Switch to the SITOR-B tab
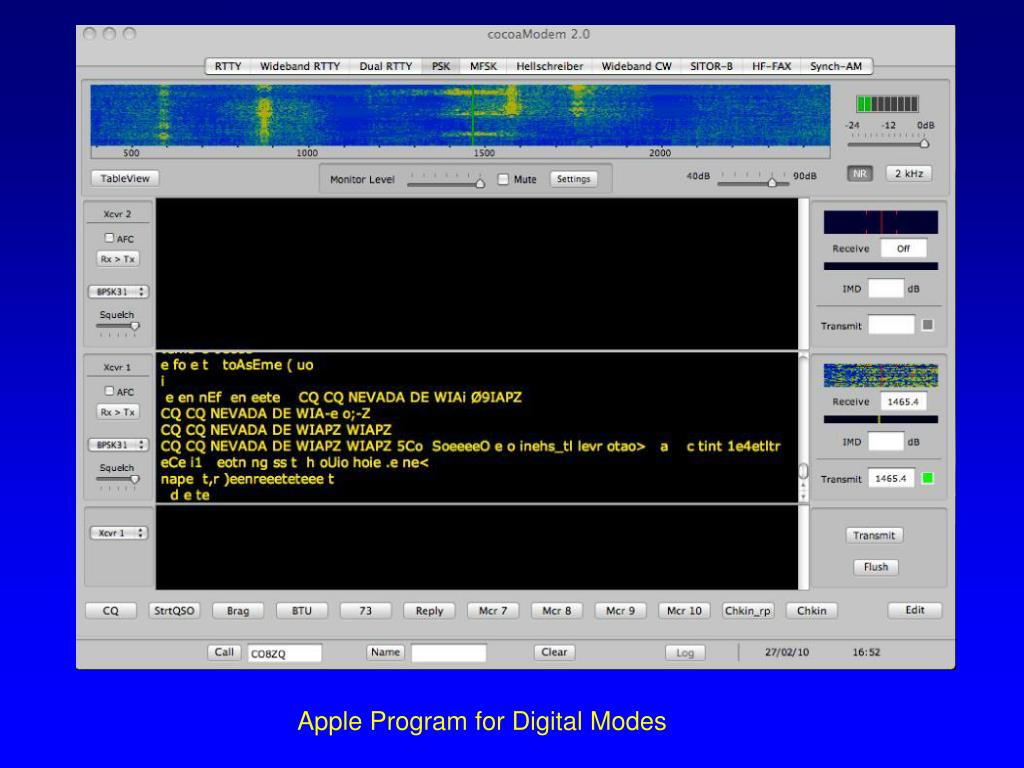This screenshot has width=1024, height=768. pos(711,66)
